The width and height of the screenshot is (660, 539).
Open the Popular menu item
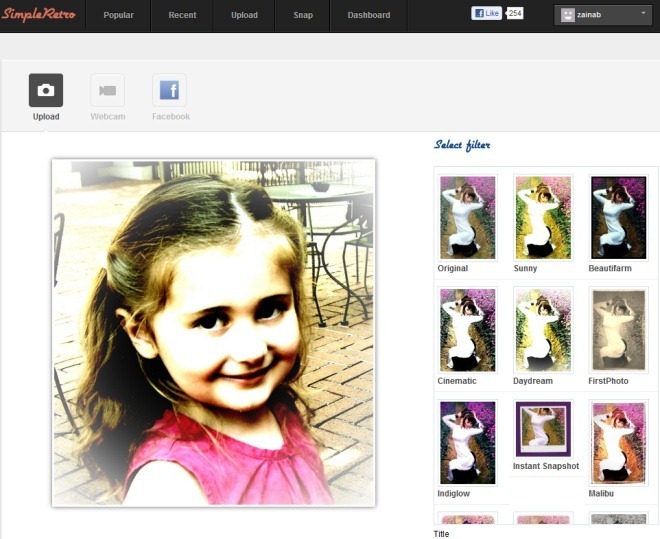[118, 15]
